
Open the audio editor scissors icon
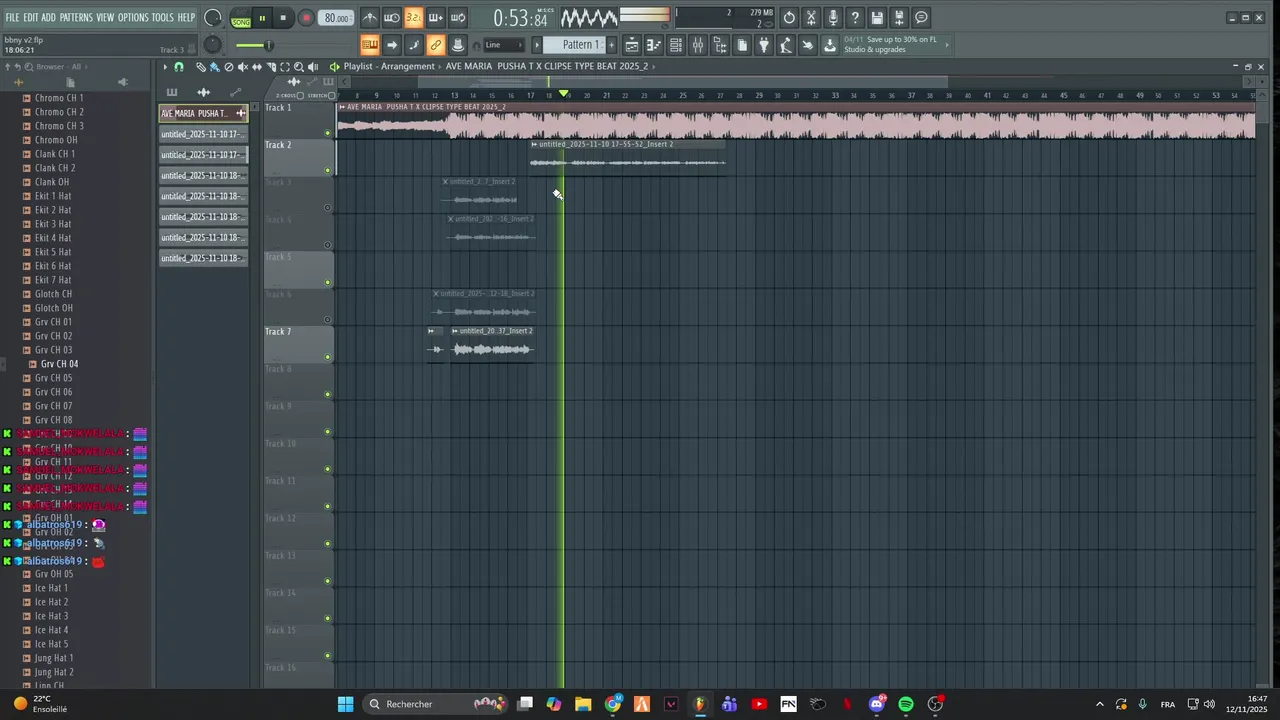click(x=811, y=17)
